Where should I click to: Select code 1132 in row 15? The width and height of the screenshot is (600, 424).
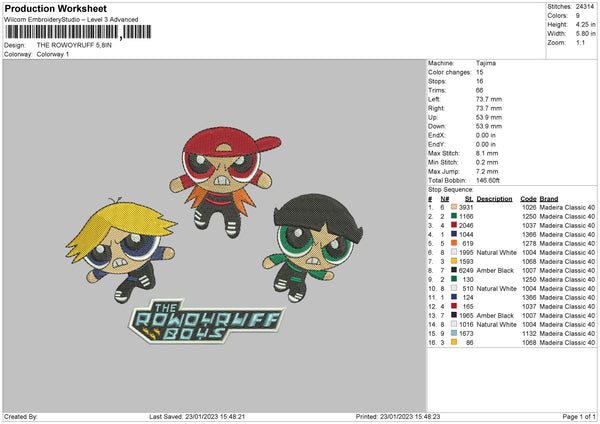tap(529, 334)
